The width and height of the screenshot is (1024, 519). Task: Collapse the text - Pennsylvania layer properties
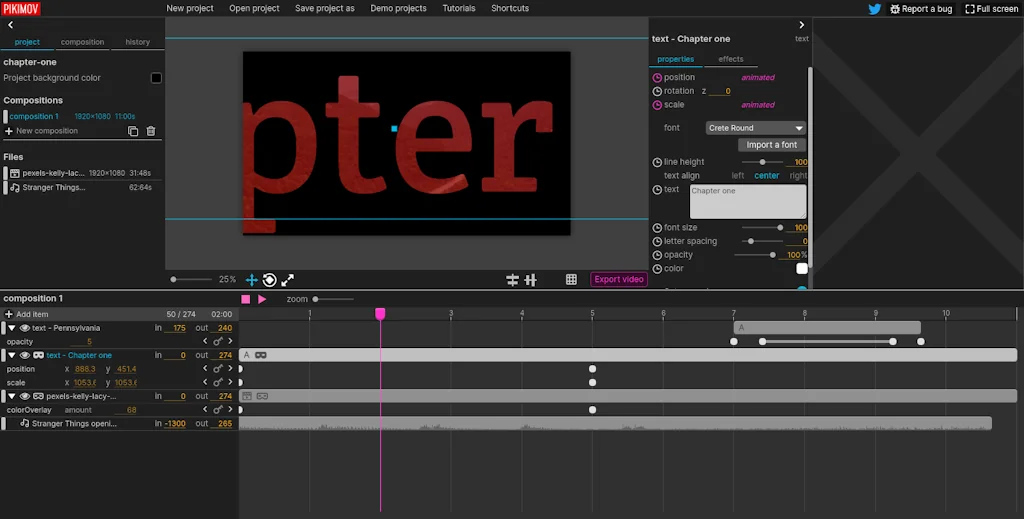[x=13, y=328]
